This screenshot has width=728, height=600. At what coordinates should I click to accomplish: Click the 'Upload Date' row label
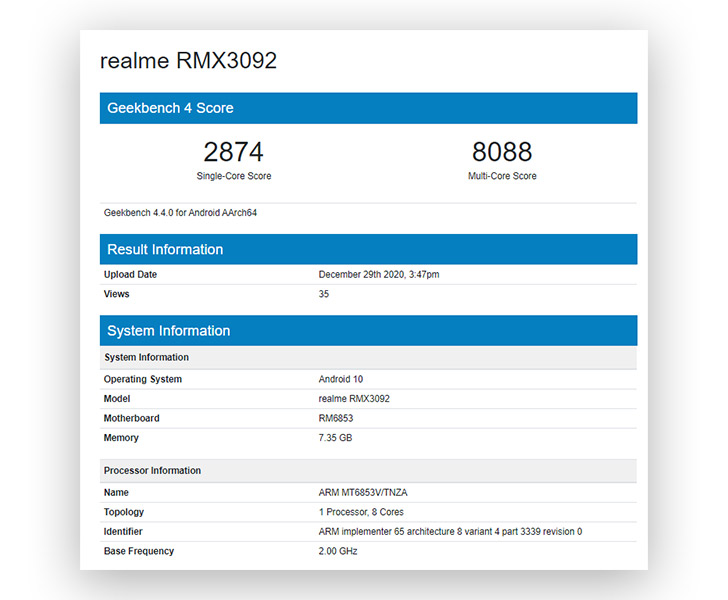click(130, 274)
